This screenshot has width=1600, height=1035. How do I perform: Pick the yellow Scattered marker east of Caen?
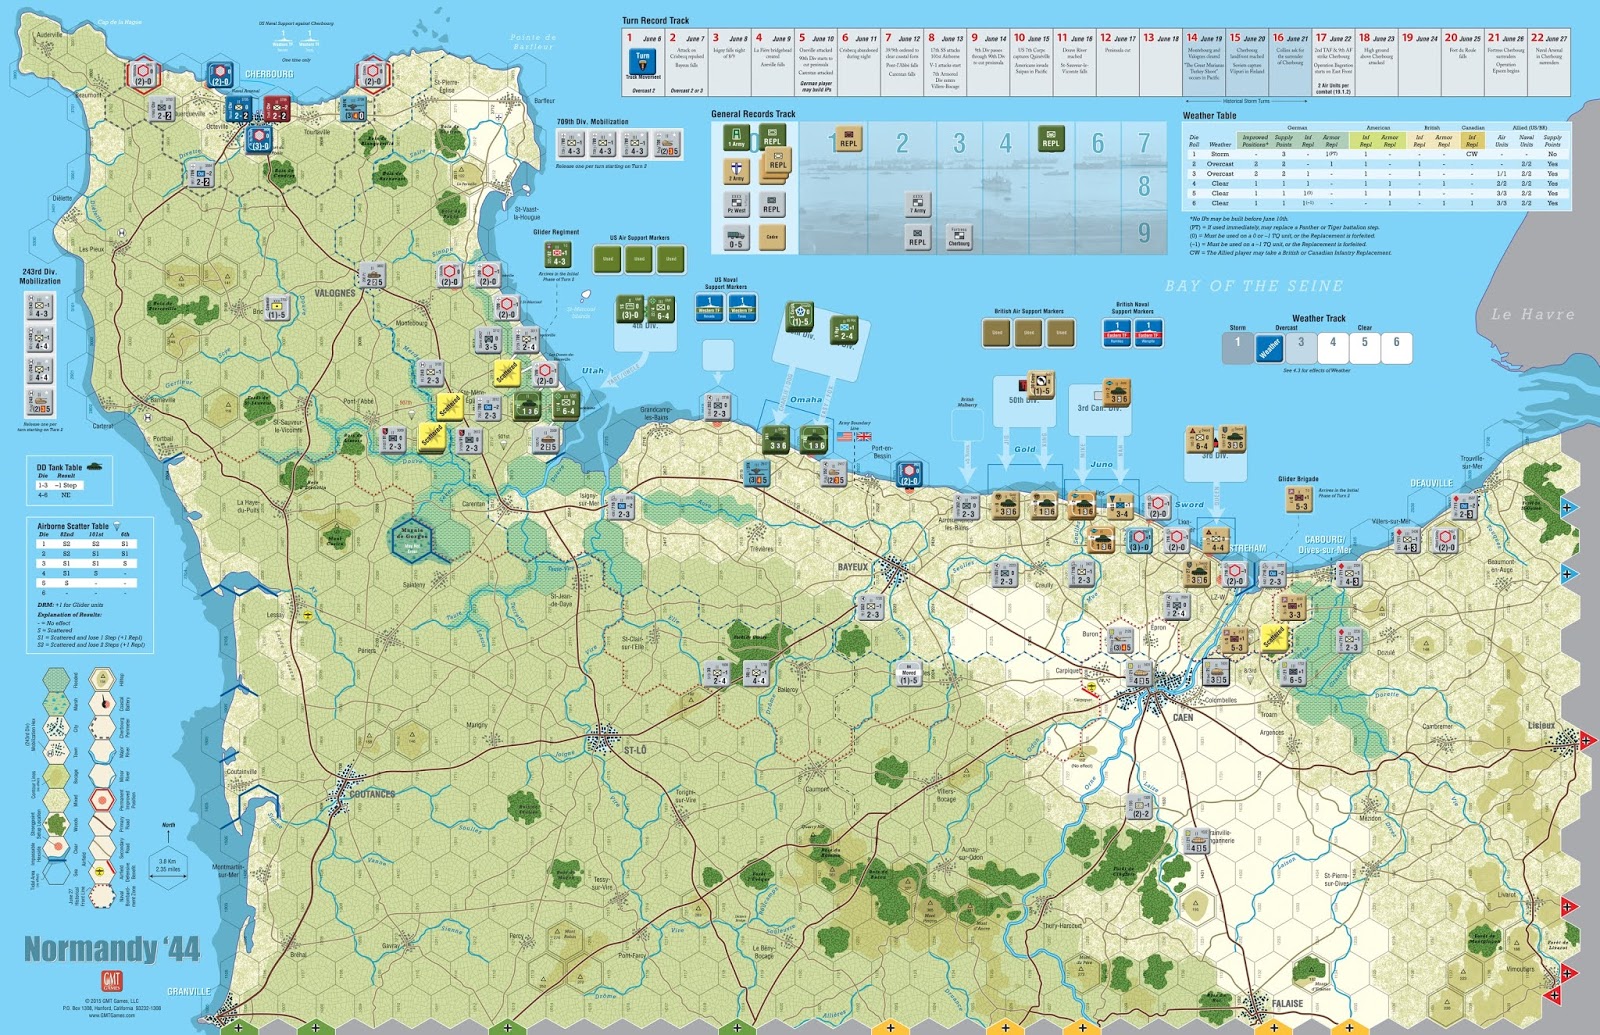click(x=1274, y=637)
